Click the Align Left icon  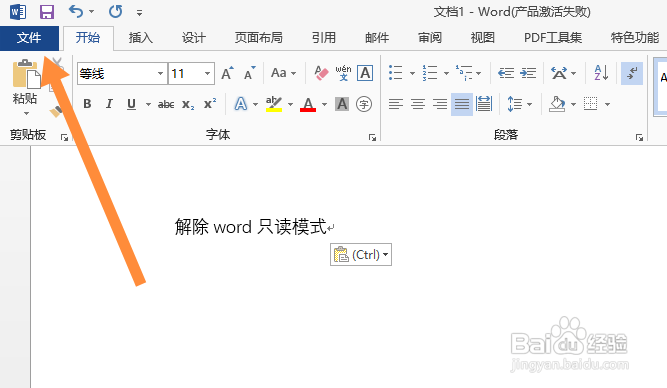click(396, 104)
